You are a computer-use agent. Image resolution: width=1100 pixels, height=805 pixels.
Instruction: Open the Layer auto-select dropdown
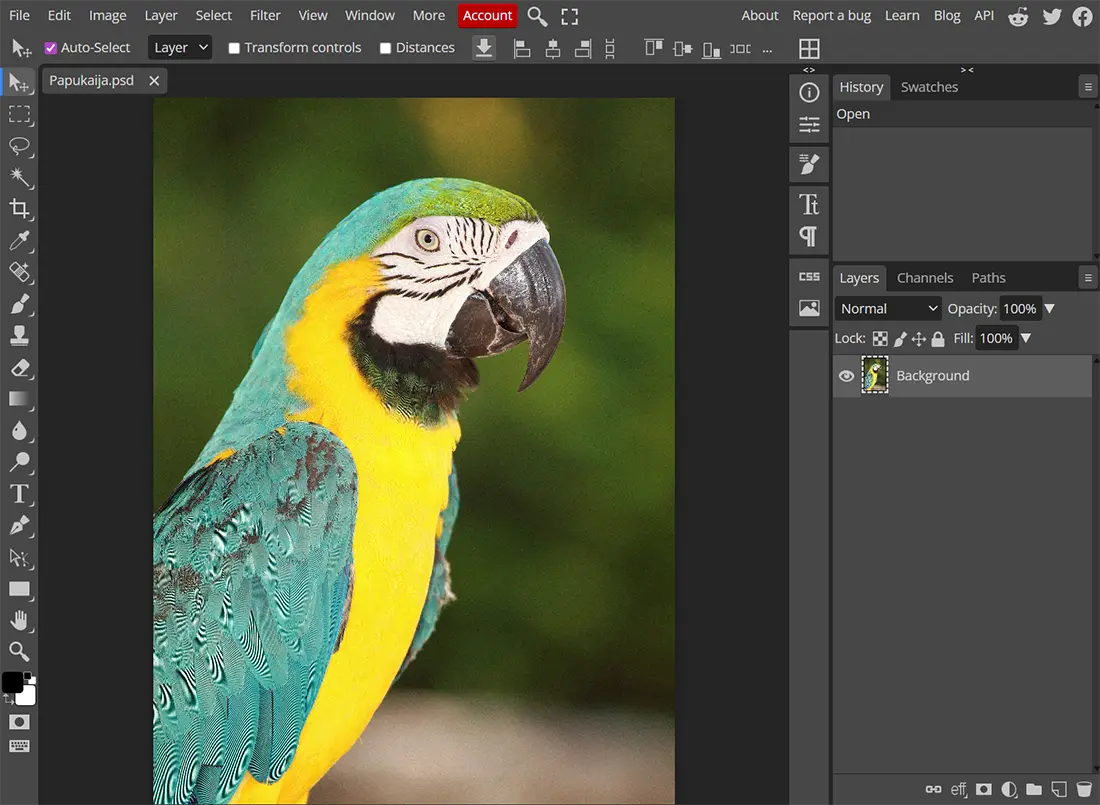pos(180,47)
